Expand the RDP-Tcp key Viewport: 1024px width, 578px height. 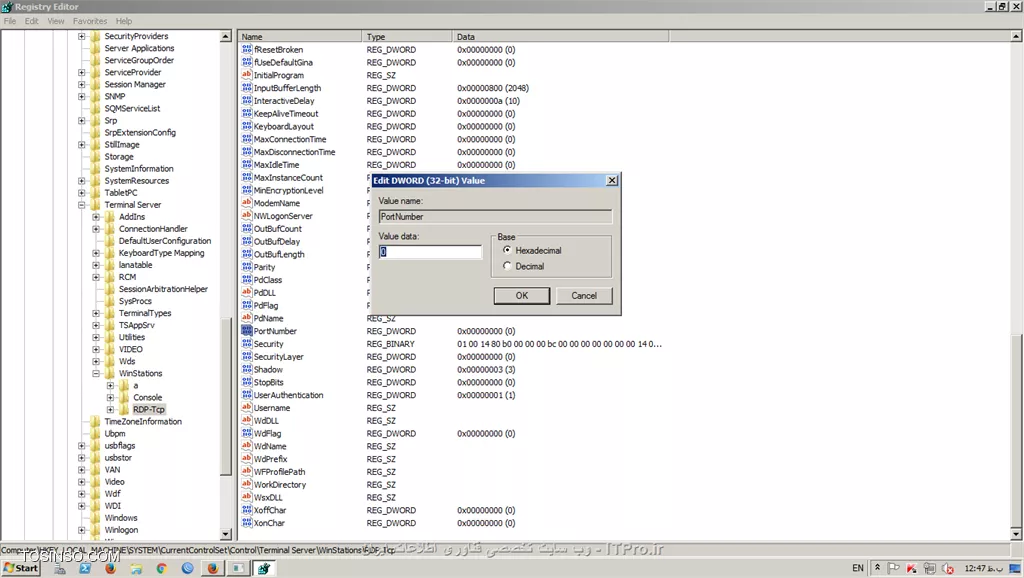[110, 409]
